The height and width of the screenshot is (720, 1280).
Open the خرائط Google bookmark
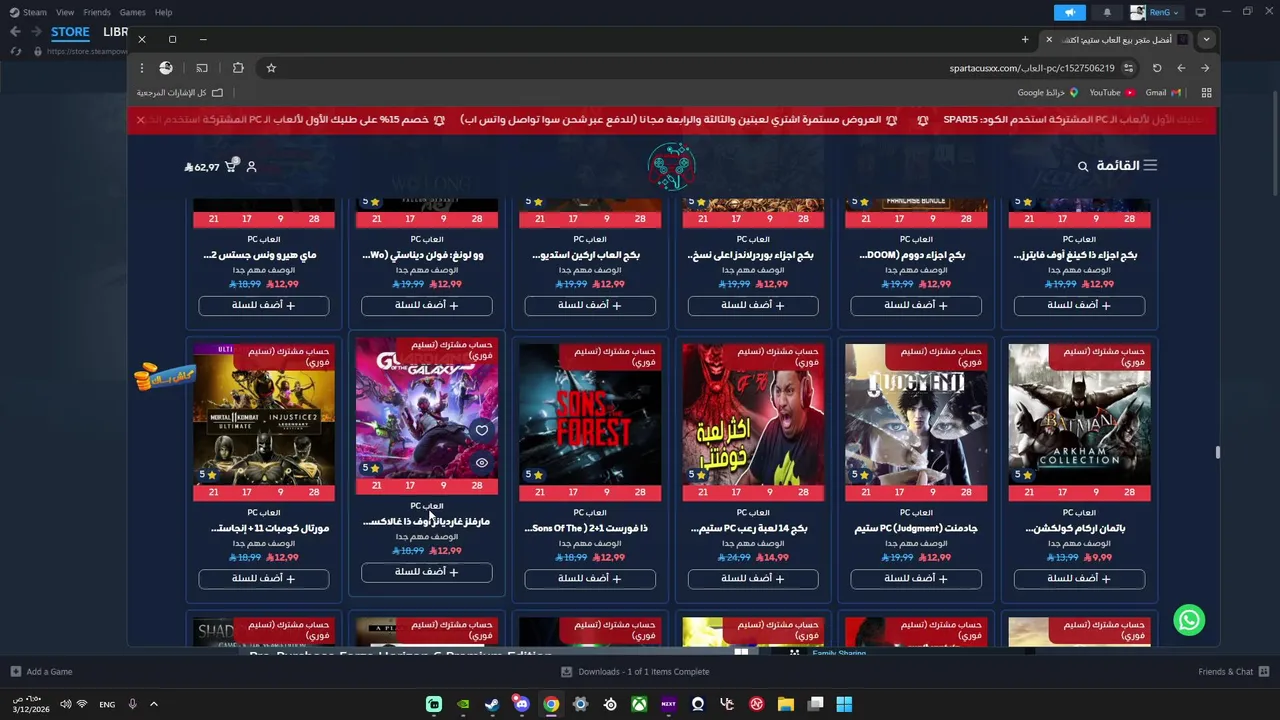[1048, 93]
